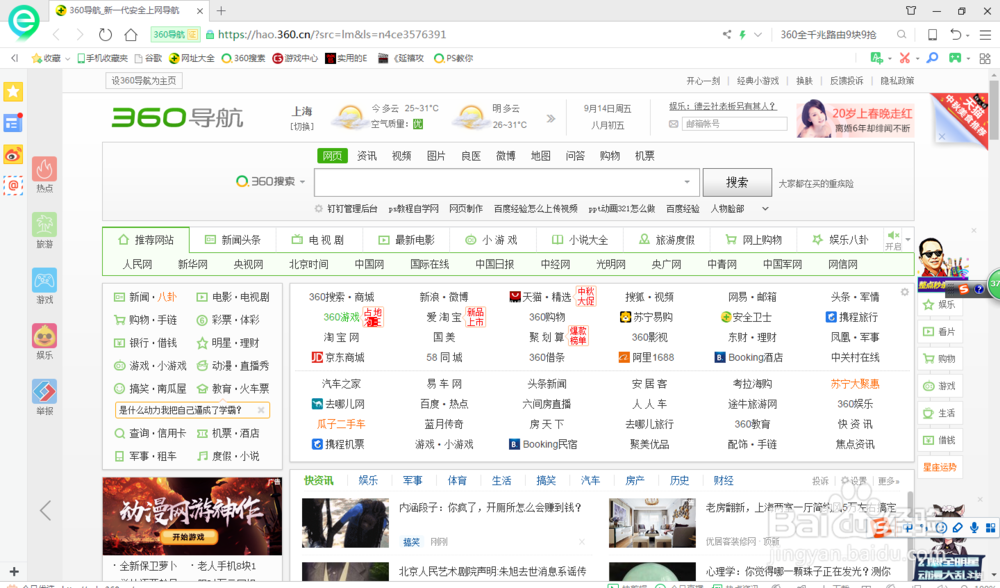
Task: Switch news feed to 体育 tab
Action: 457,480
